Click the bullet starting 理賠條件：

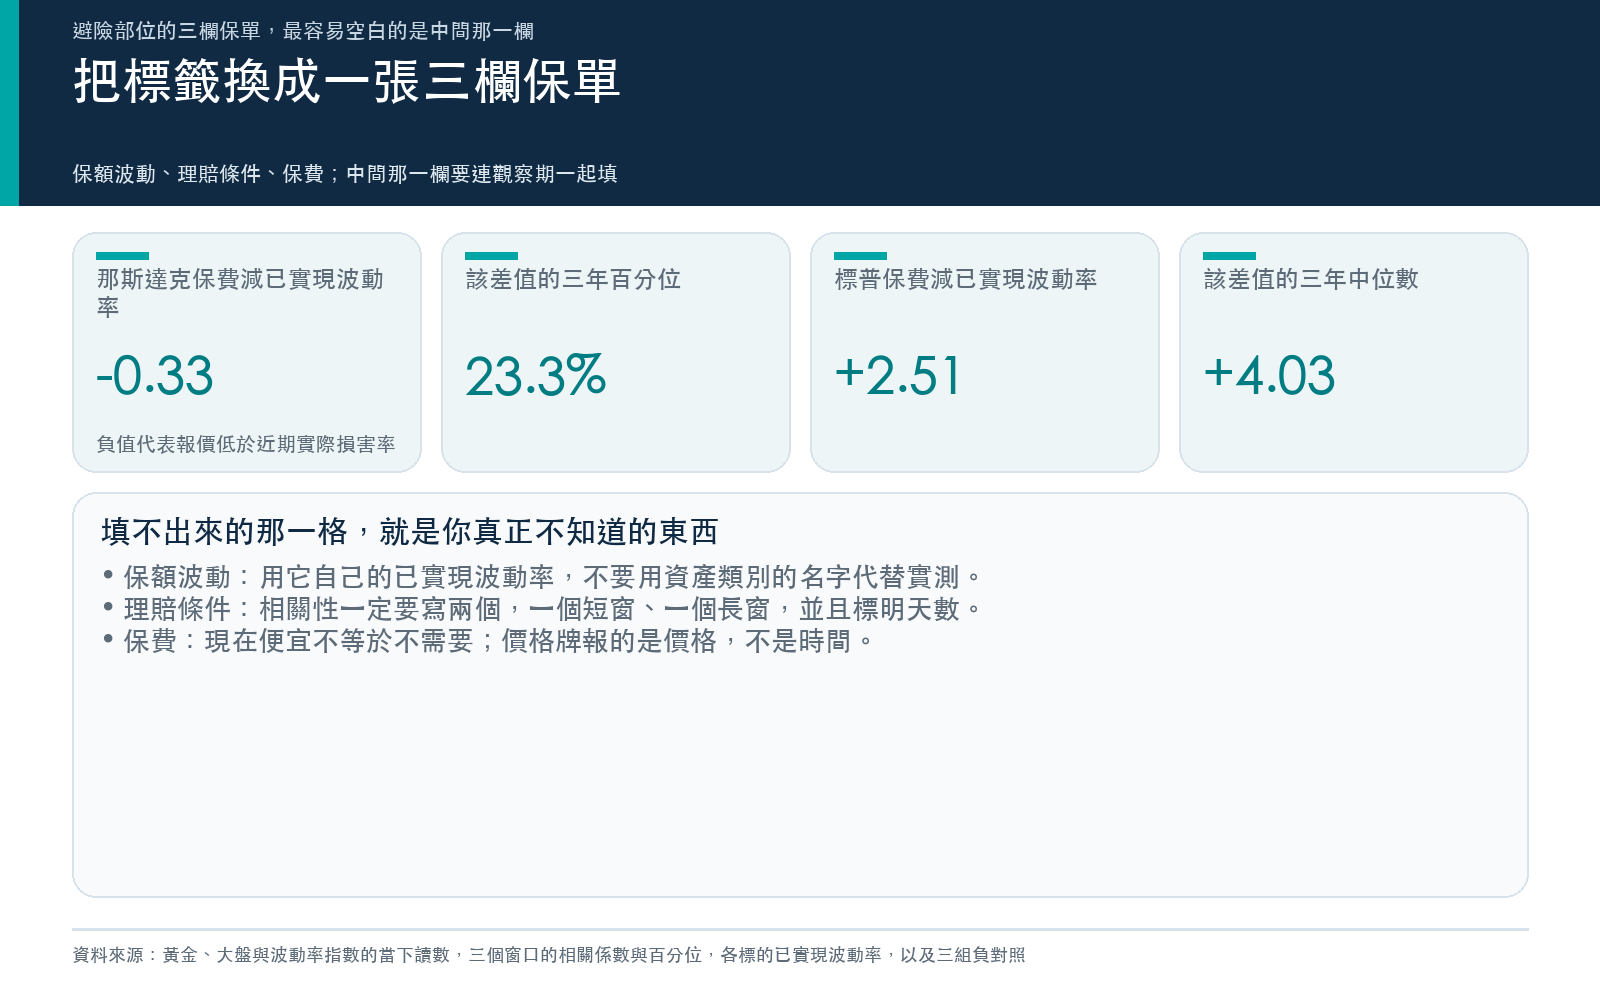tap(543, 609)
